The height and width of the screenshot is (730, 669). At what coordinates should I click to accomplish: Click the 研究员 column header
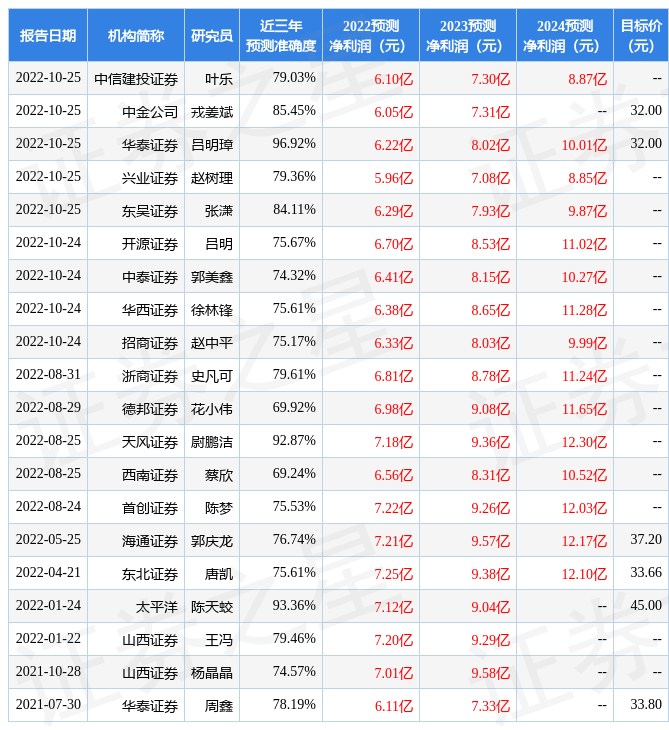(x=212, y=35)
